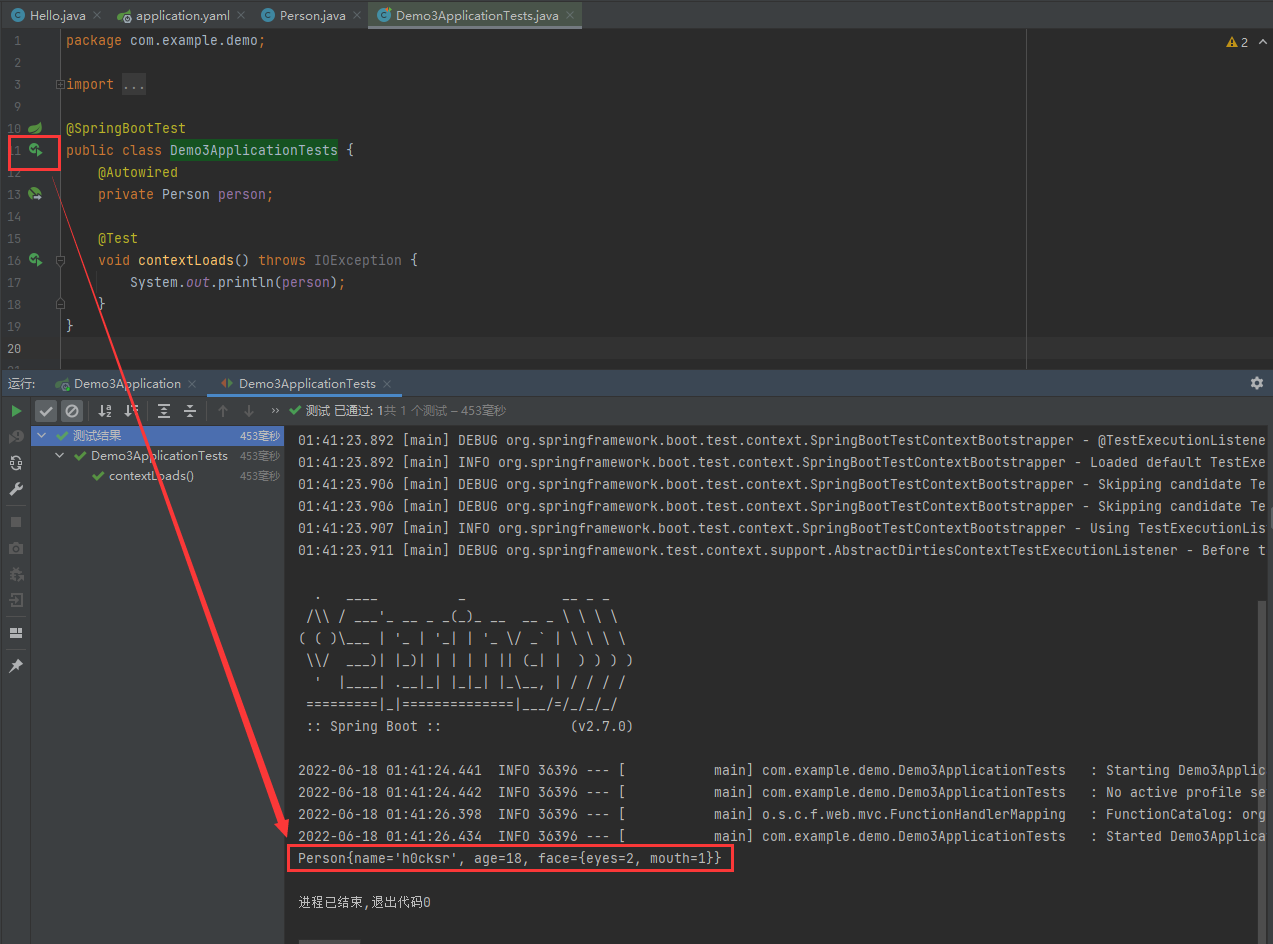The width and height of the screenshot is (1273, 944).
Task: Click the green Rerun tests play button
Action: point(16,411)
